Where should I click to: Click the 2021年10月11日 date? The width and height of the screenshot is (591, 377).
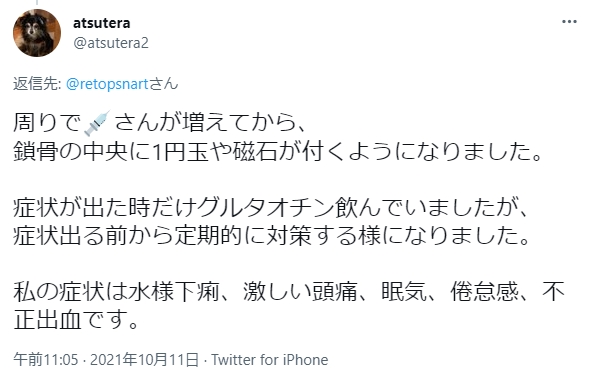pyautogui.click(x=144, y=360)
